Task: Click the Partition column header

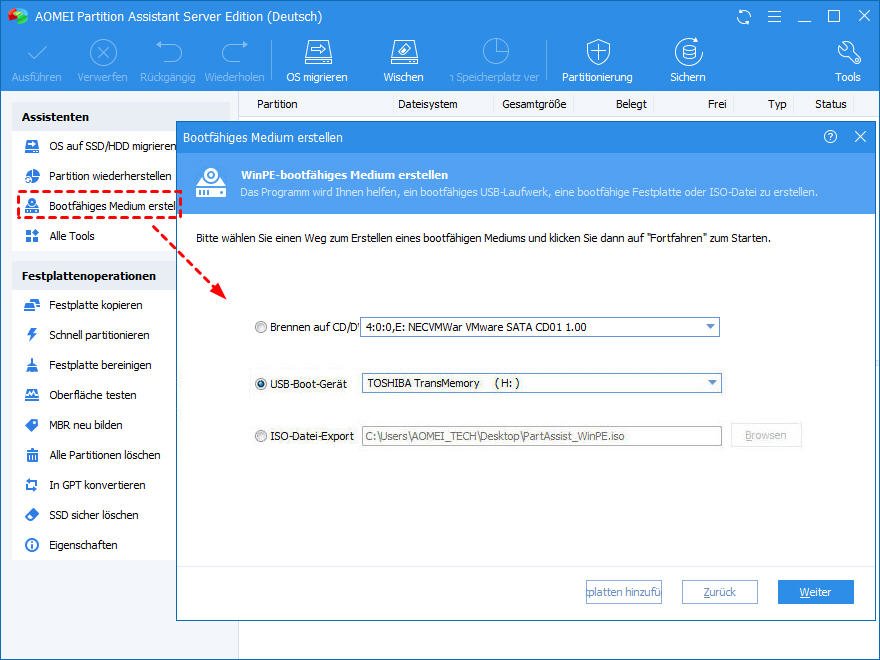Action: click(277, 104)
